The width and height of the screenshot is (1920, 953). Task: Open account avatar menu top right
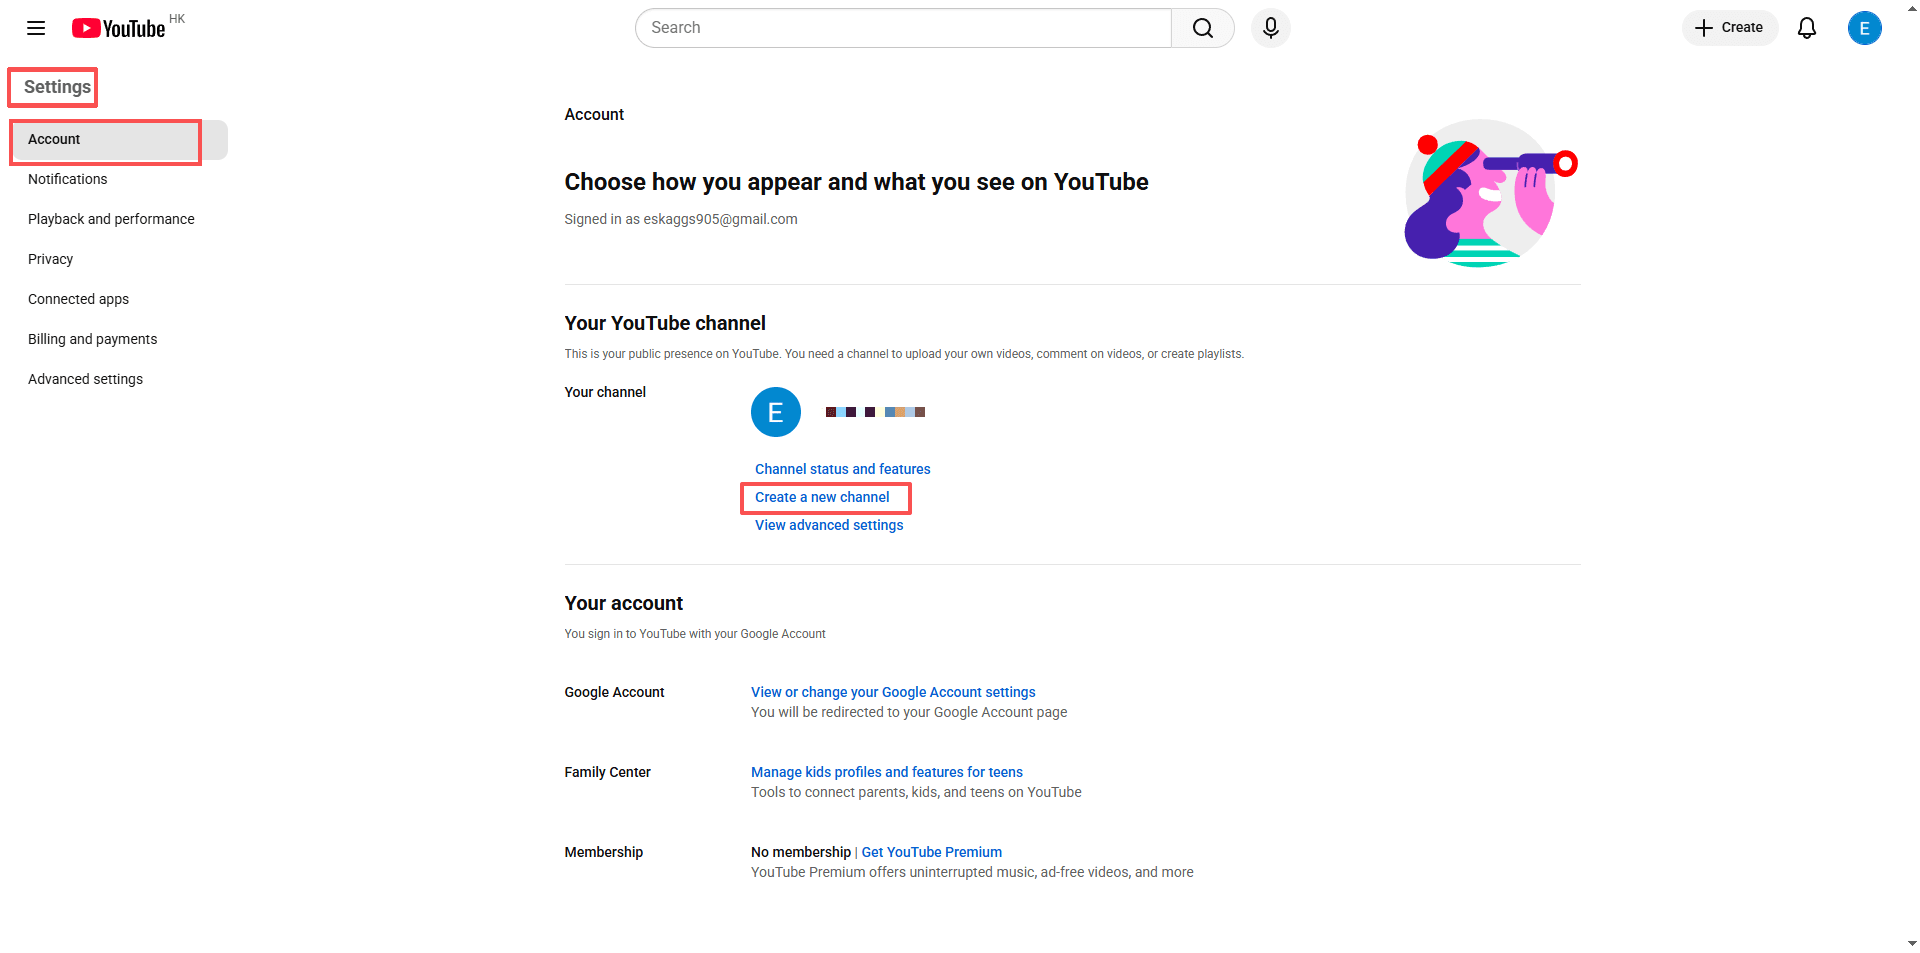point(1864,28)
